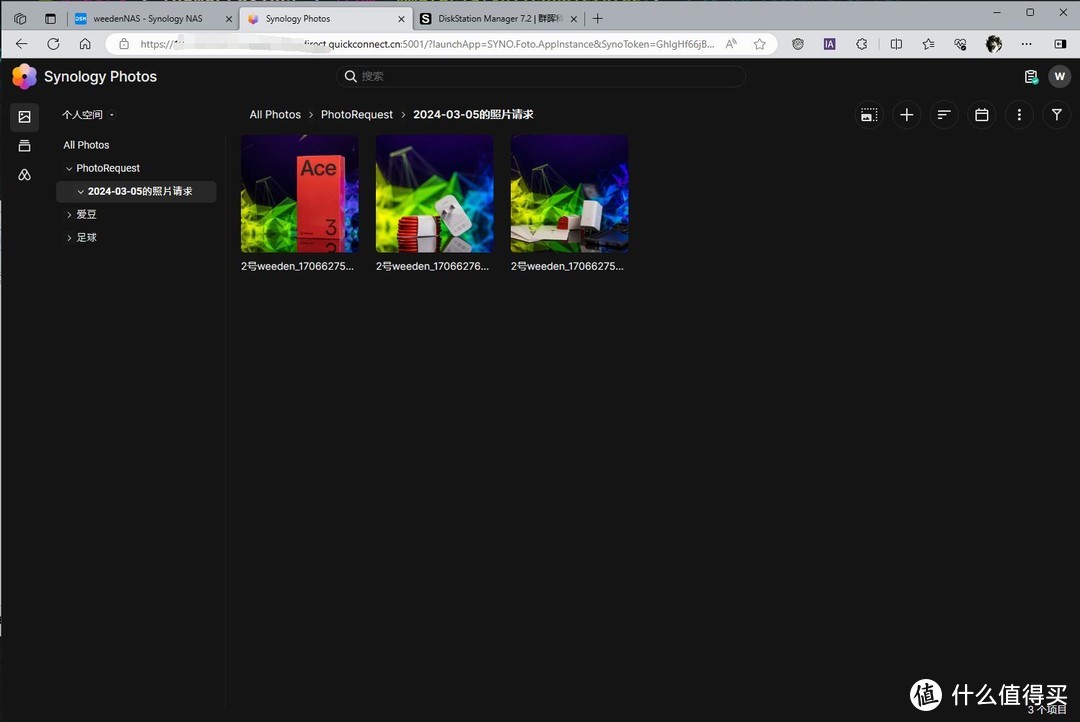Screen dimensions: 1080x722
Task: Click the read aloud icon in address bar
Action: [x=731, y=44]
